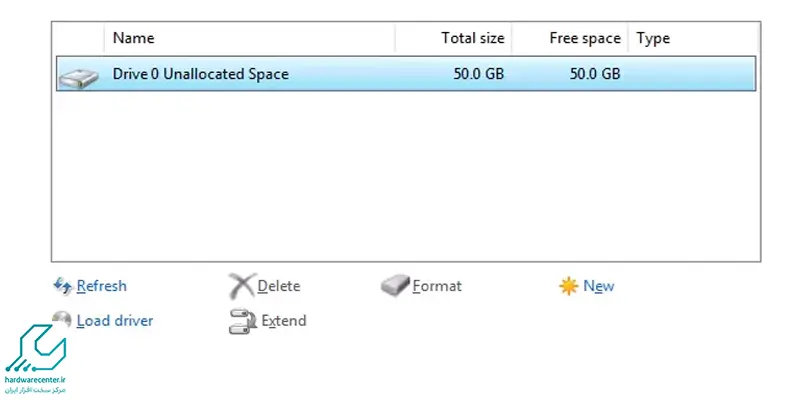800x400 pixels.
Task: Click the hardwarecenter.ir logo
Action: (x=35, y=358)
